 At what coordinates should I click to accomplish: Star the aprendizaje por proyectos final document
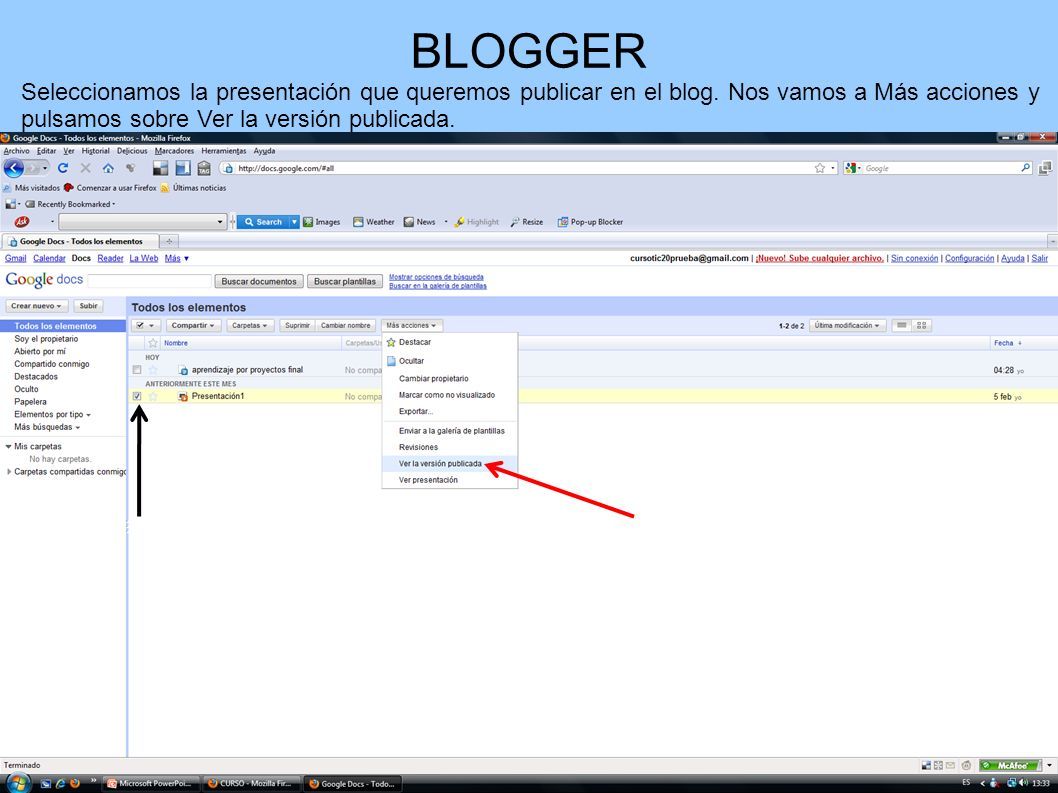click(153, 370)
